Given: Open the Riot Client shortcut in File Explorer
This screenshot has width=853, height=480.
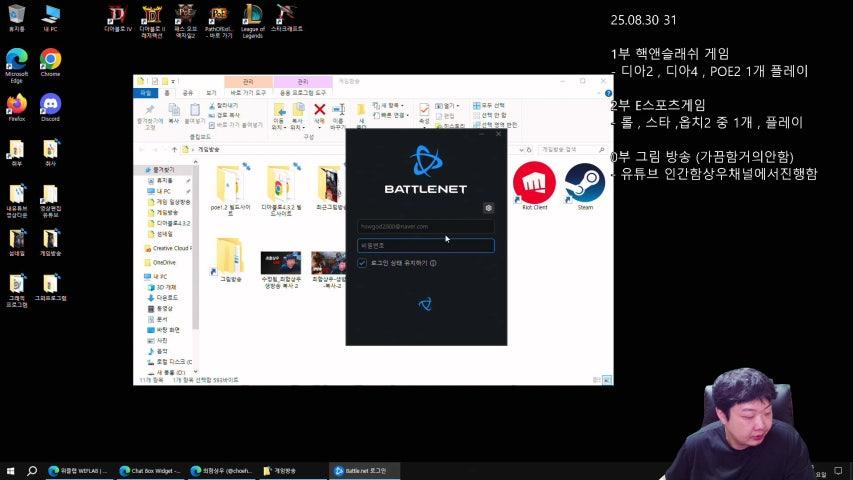Looking at the screenshot, I should (534, 187).
